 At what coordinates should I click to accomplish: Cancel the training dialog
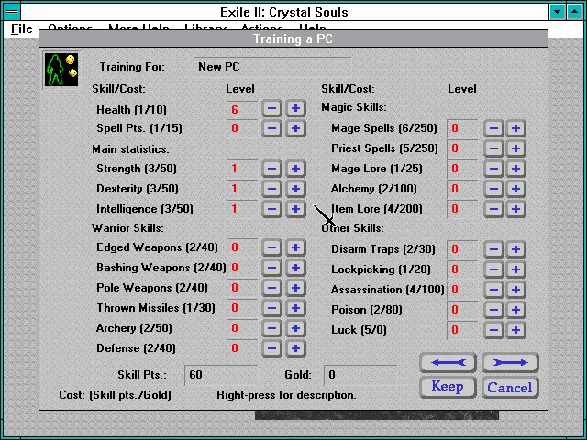coord(510,387)
